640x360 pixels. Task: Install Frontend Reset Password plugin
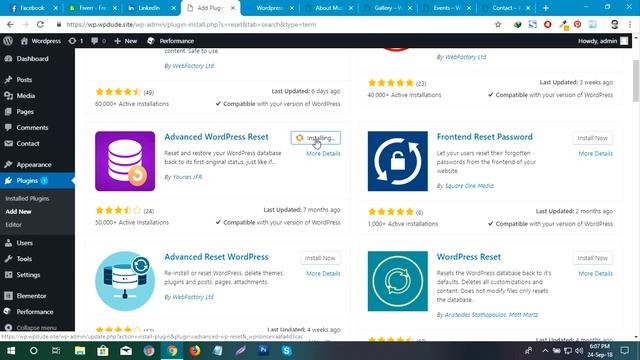tap(593, 138)
